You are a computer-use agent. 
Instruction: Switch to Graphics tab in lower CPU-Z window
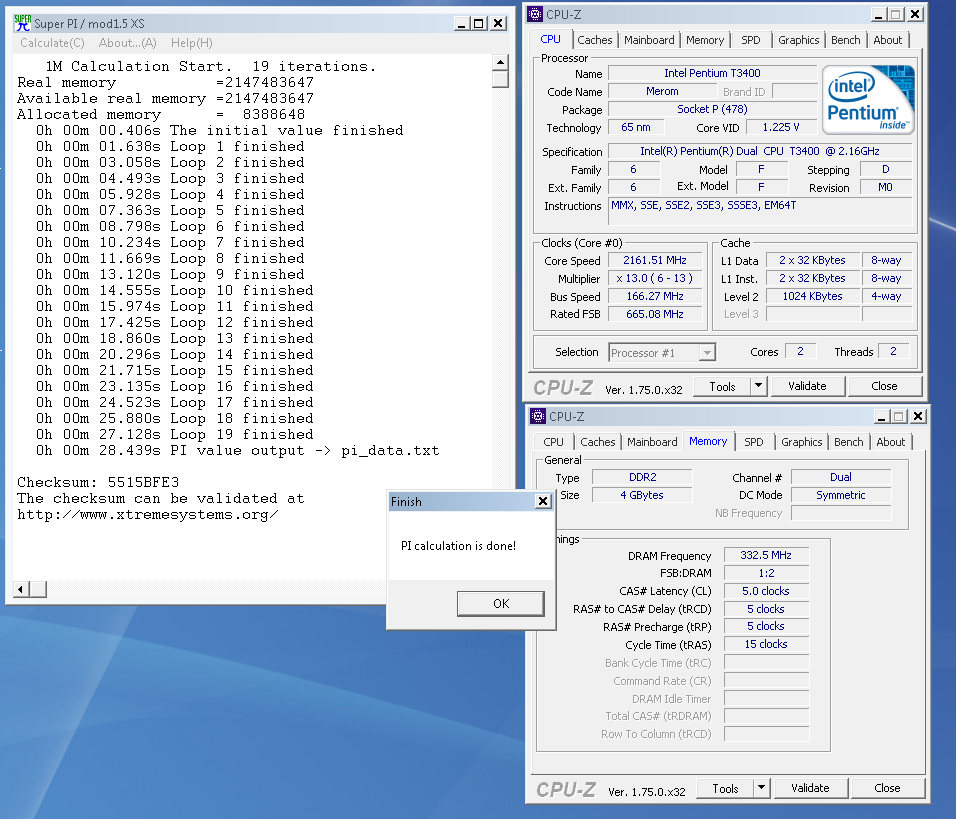pos(801,442)
